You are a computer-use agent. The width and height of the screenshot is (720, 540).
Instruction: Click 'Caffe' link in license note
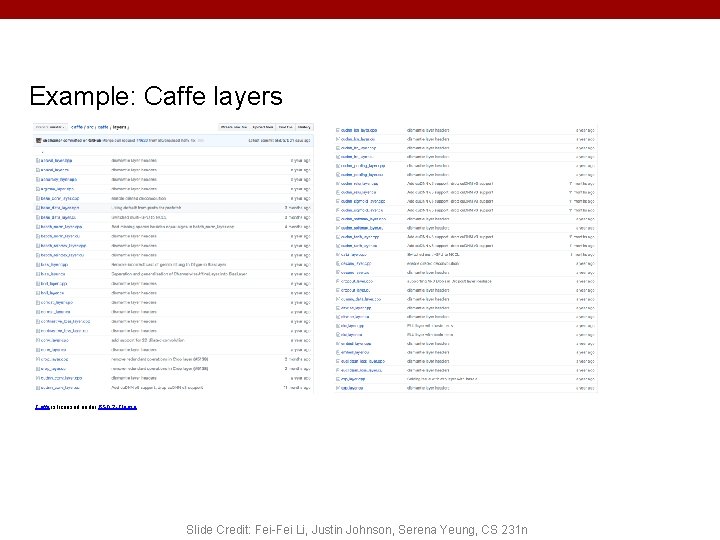pos(42,407)
